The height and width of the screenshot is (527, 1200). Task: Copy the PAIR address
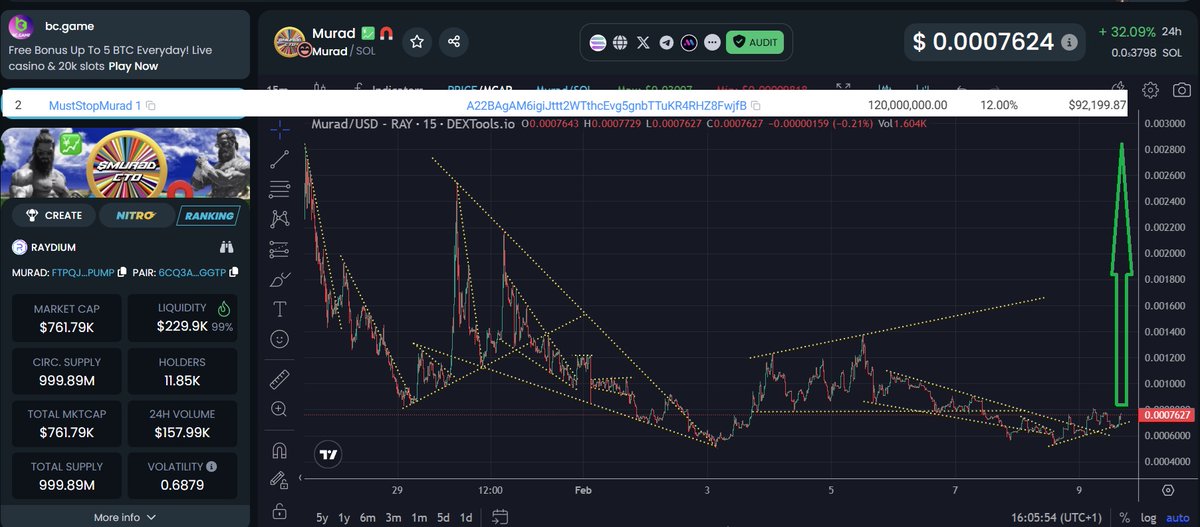(233, 272)
